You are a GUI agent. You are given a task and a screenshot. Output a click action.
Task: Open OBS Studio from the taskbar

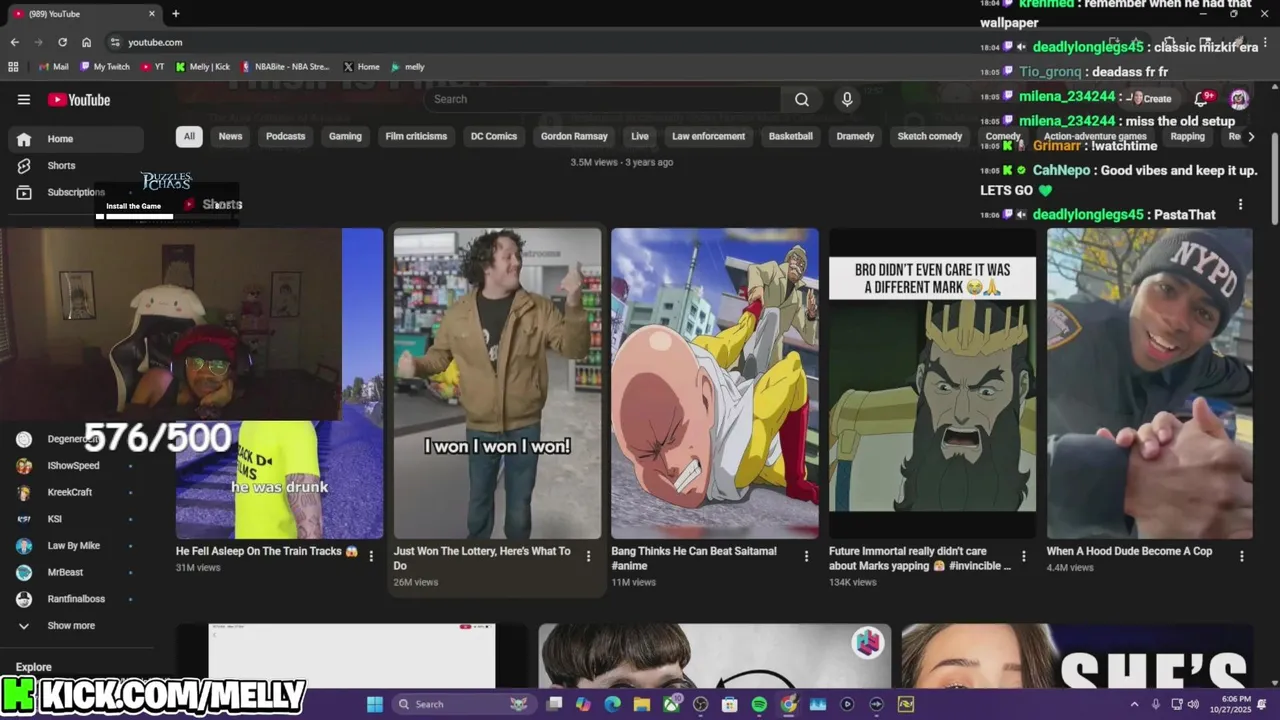(700, 704)
